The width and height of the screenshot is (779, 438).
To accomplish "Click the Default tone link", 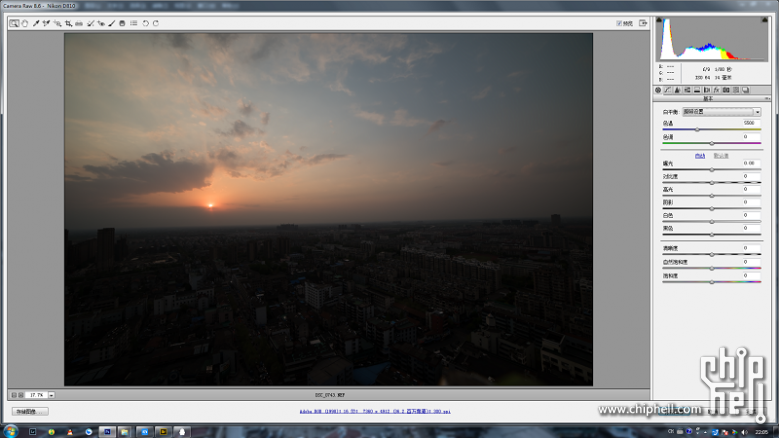I will pos(721,156).
